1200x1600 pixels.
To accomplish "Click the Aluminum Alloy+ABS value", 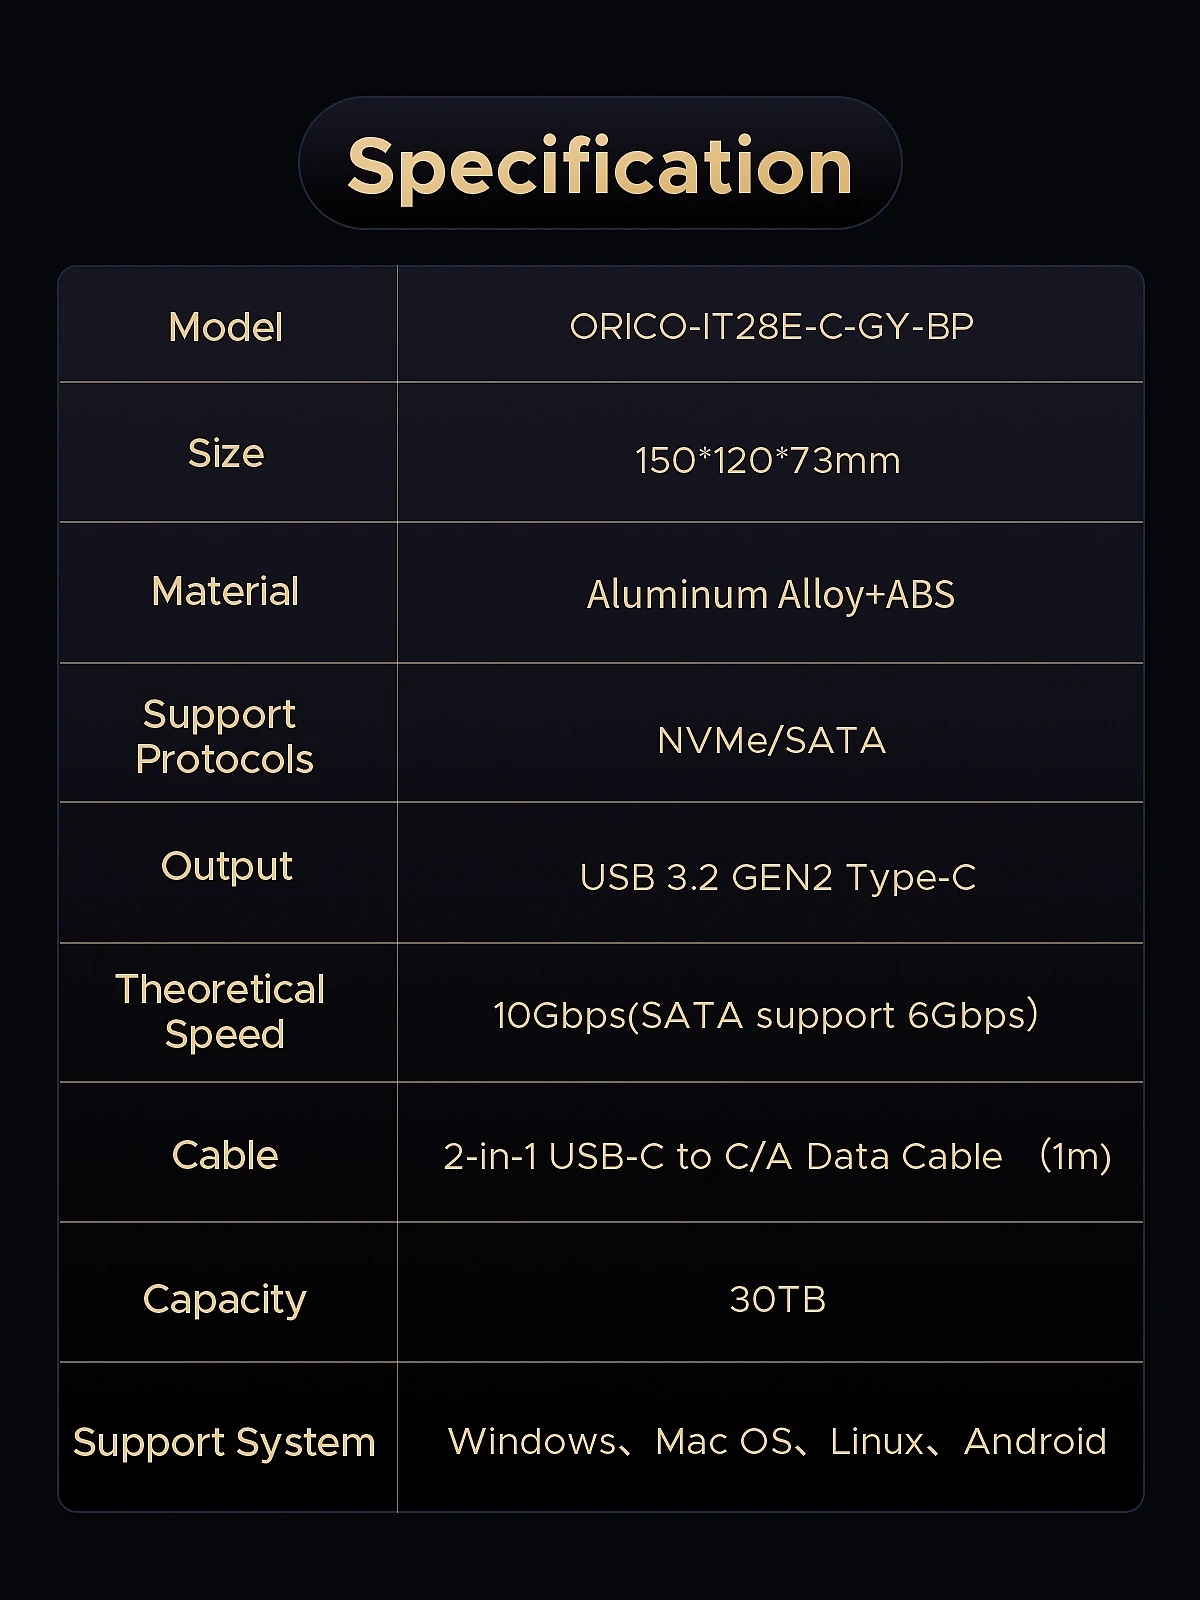I will coord(770,594).
